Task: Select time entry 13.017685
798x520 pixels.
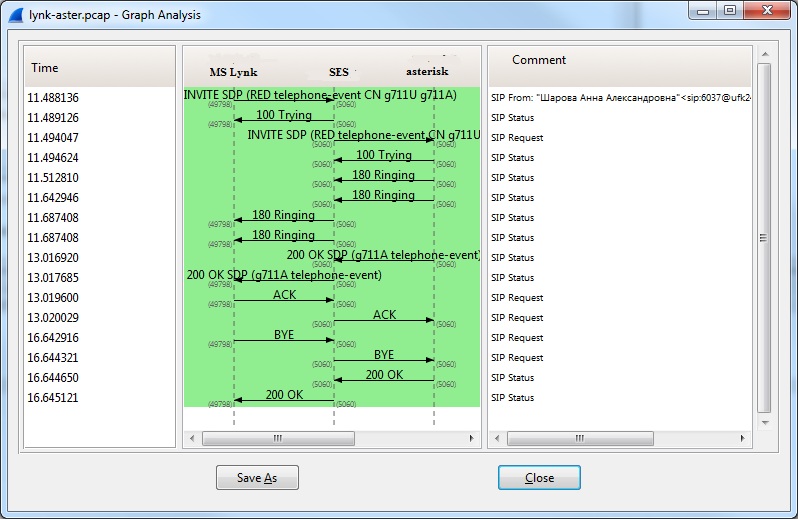Action: 53,278
